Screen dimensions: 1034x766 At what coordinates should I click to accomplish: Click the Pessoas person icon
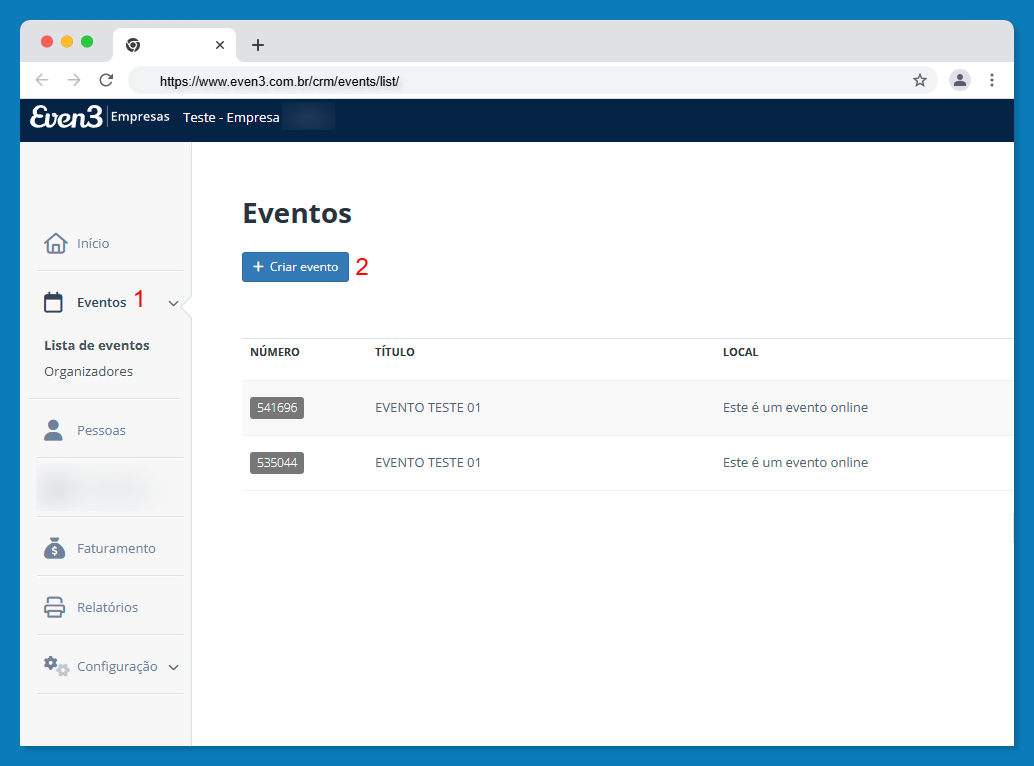(54, 430)
